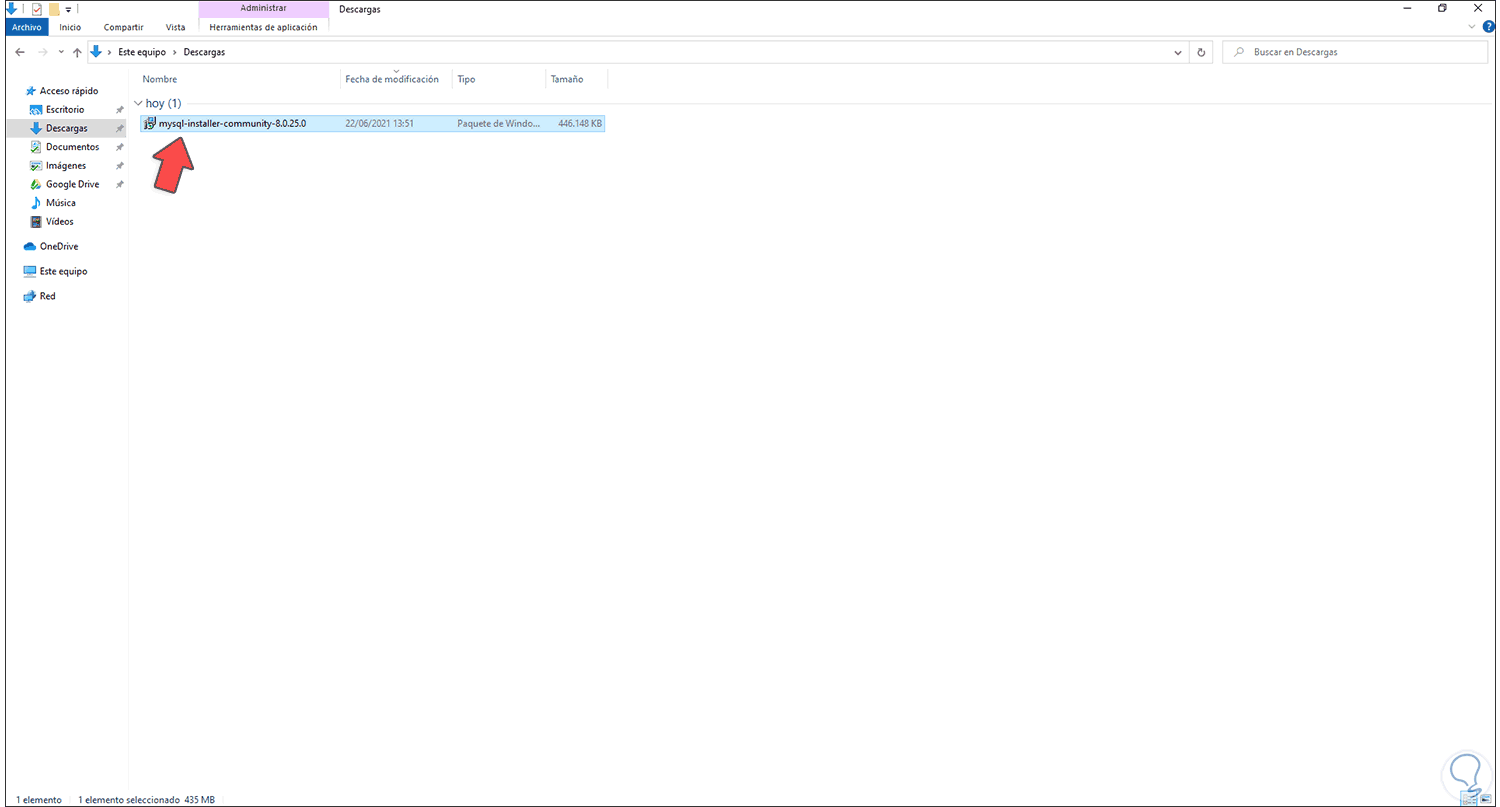Open the recent locations dropdown
1500x807 pixels.
coord(60,52)
